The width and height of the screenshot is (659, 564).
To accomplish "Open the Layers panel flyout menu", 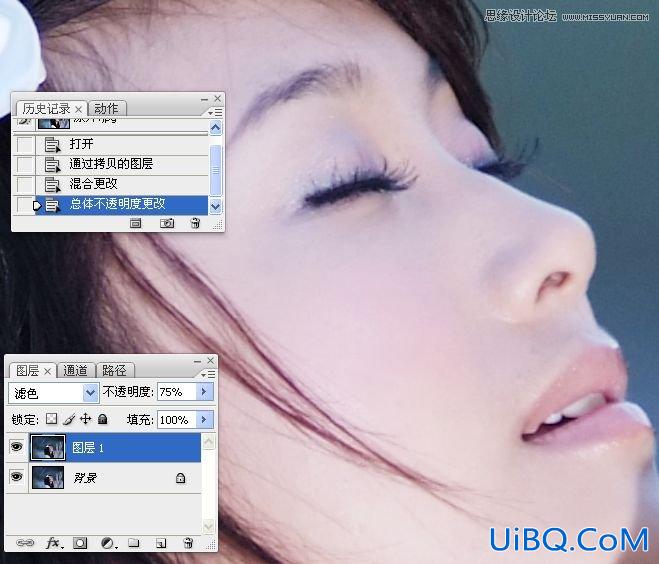I will (208, 374).
